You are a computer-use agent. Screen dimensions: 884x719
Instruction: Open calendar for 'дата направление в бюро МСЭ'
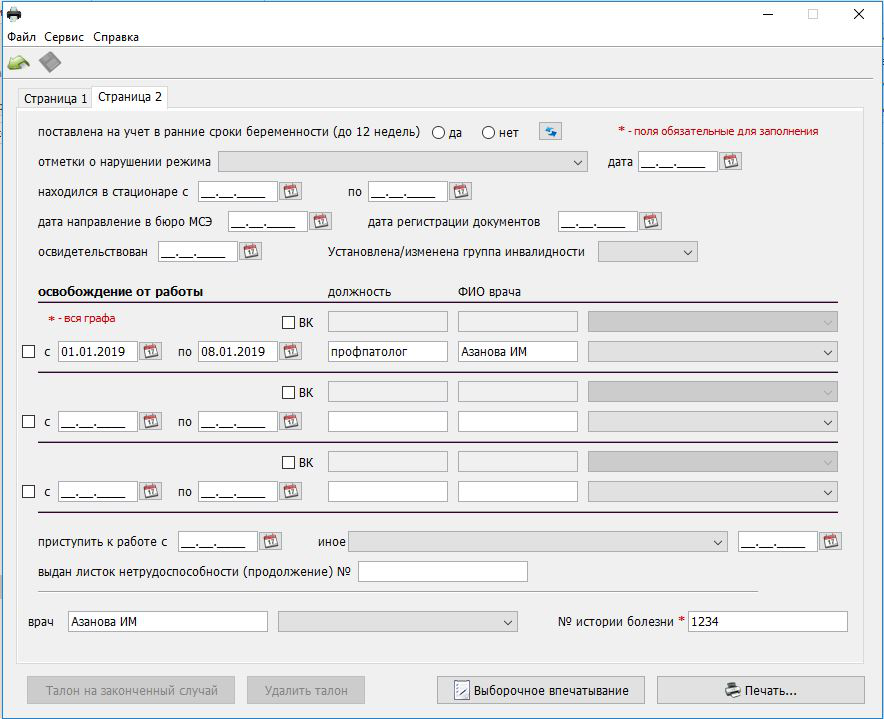coord(320,221)
